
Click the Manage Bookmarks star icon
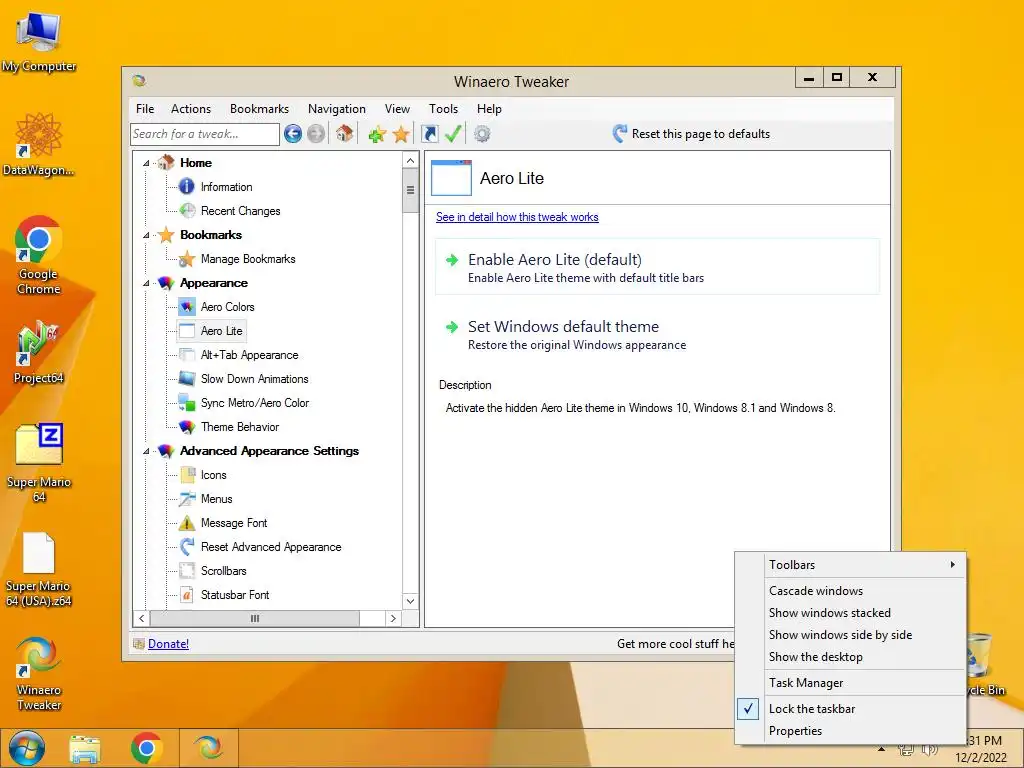[187, 259]
